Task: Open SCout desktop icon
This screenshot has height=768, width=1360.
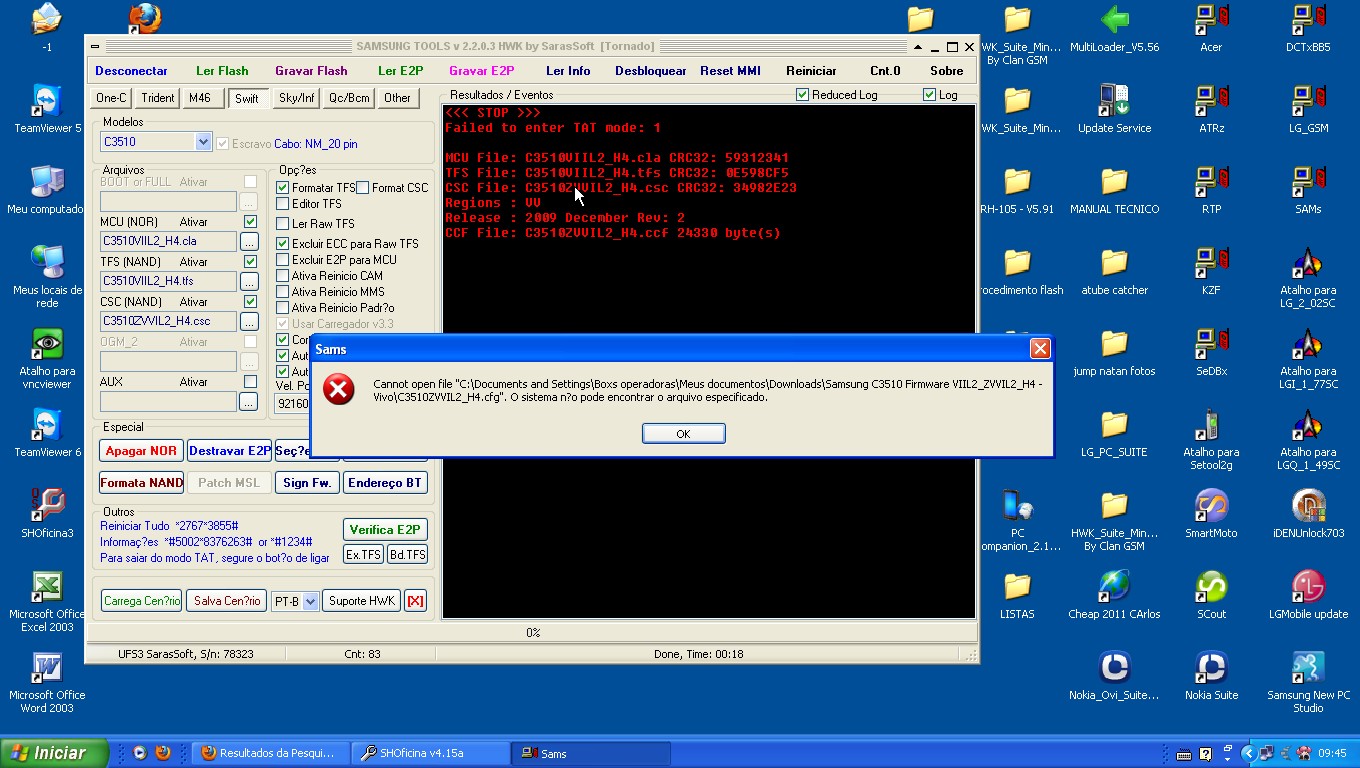Action: (x=1211, y=596)
